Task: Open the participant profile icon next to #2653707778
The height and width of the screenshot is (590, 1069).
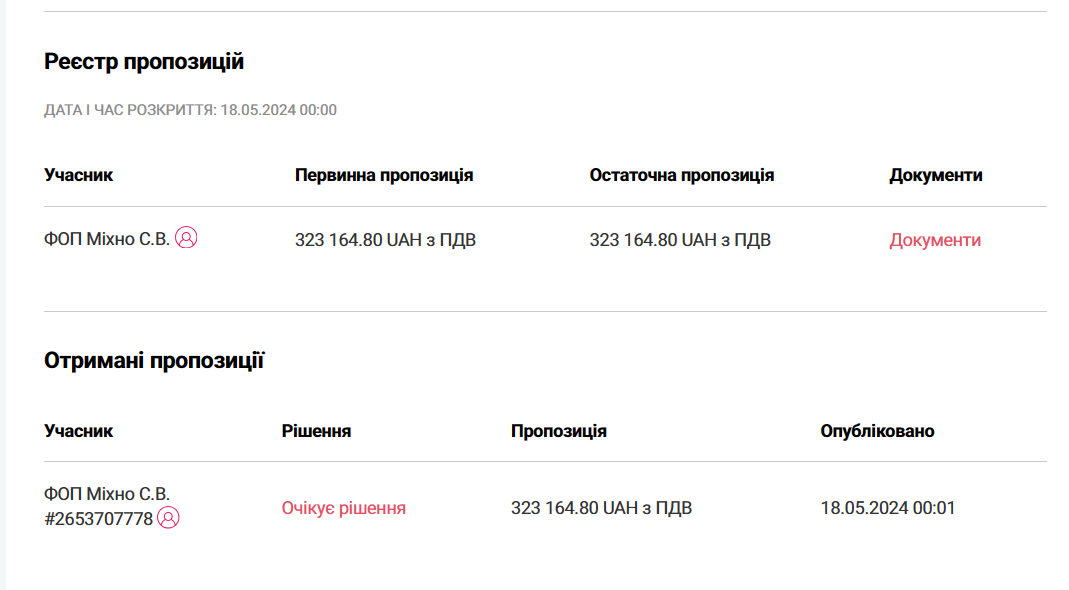Action: coord(168,518)
